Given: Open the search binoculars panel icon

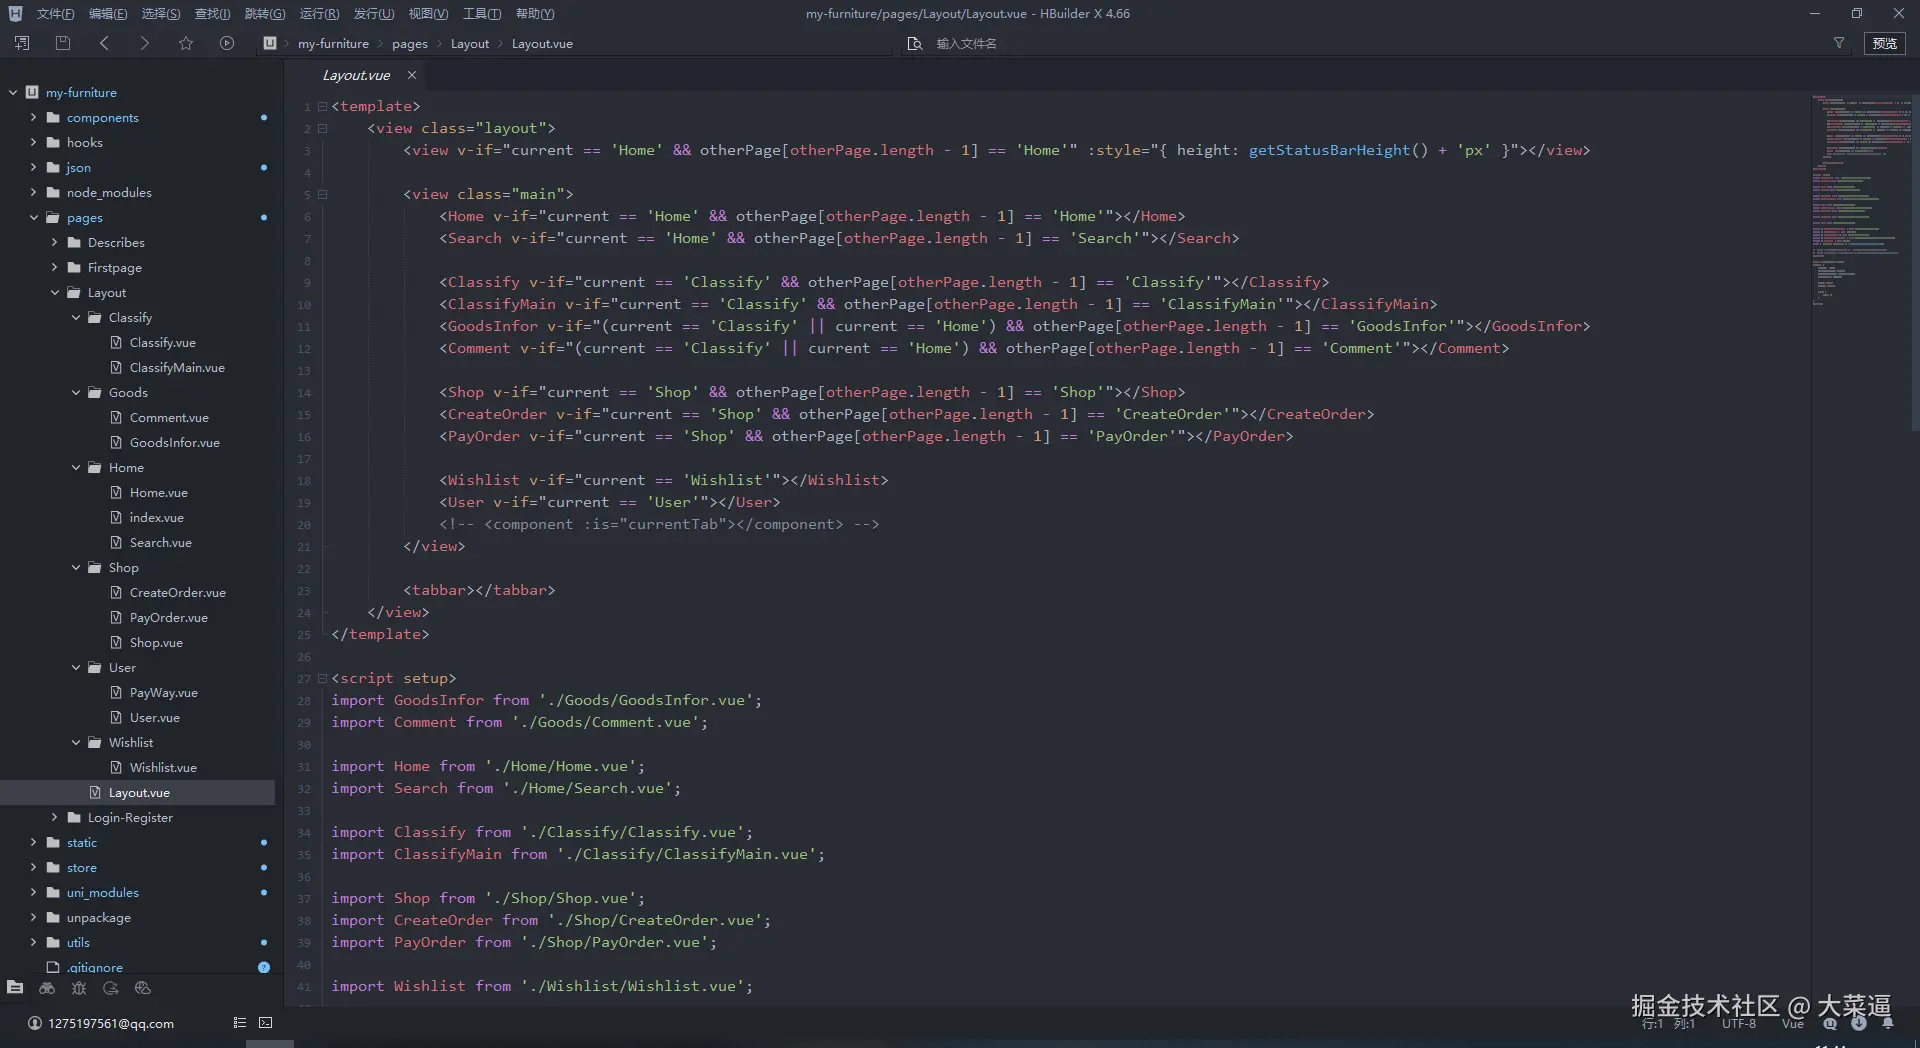Looking at the screenshot, I should 47,988.
